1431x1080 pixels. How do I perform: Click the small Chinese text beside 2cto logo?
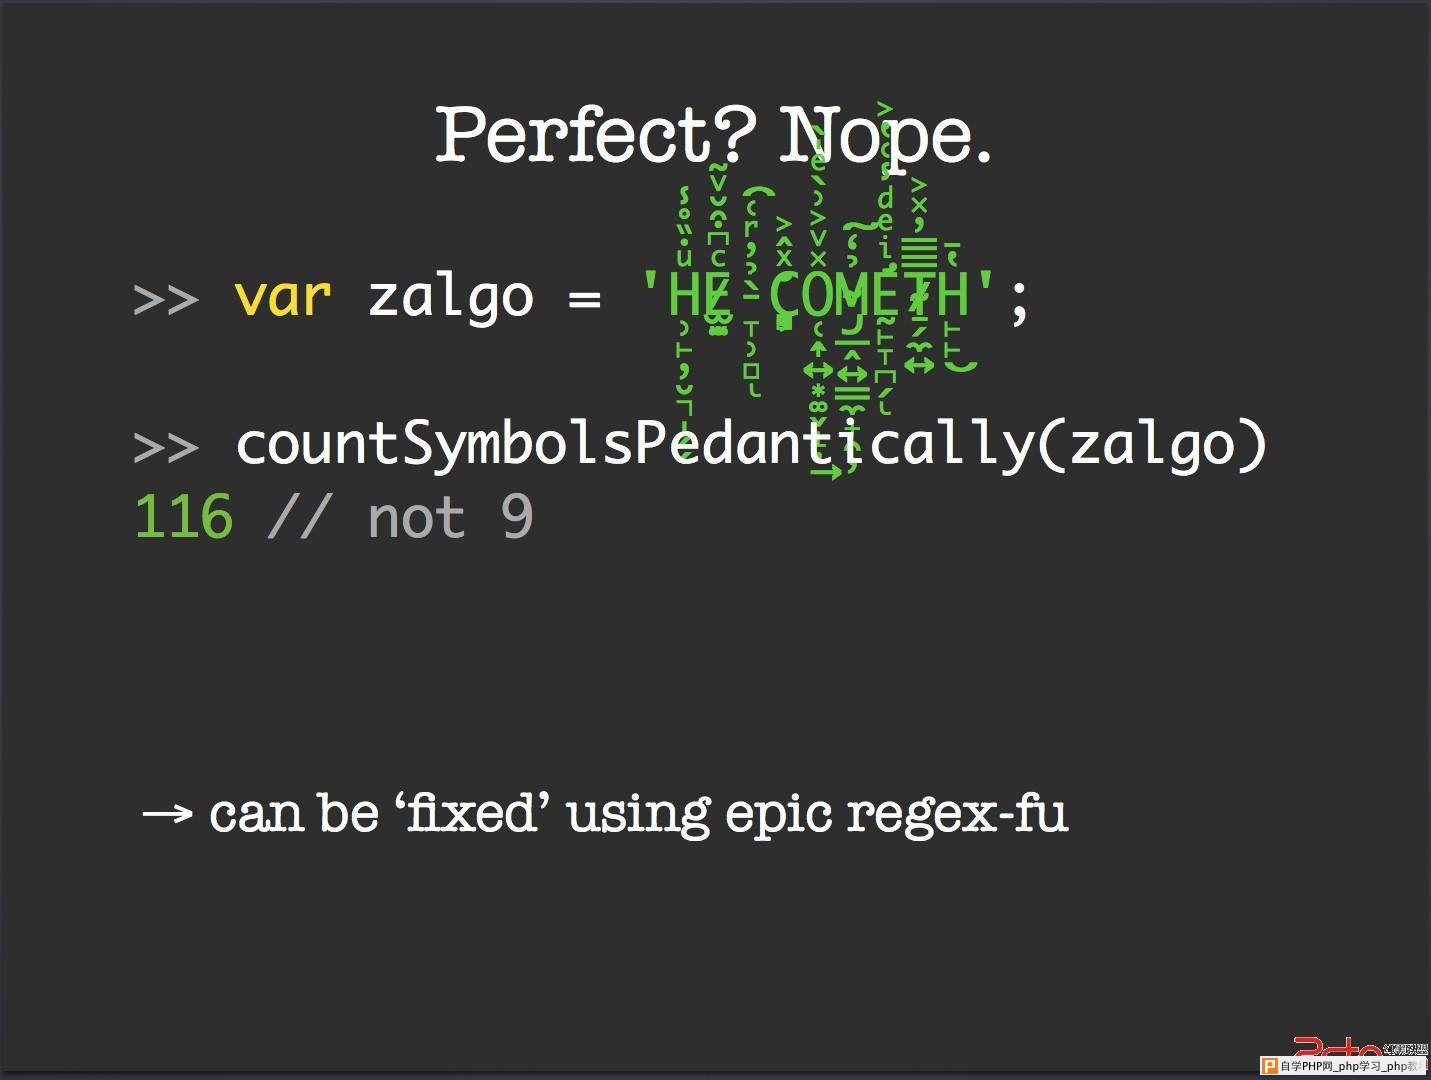pos(1406,1049)
